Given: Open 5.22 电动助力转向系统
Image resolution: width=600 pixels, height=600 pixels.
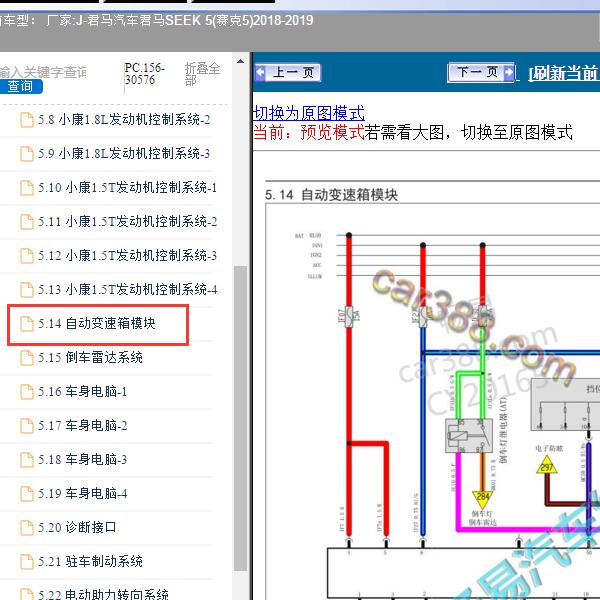Looking at the screenshot, I should [x=103, y=594].
